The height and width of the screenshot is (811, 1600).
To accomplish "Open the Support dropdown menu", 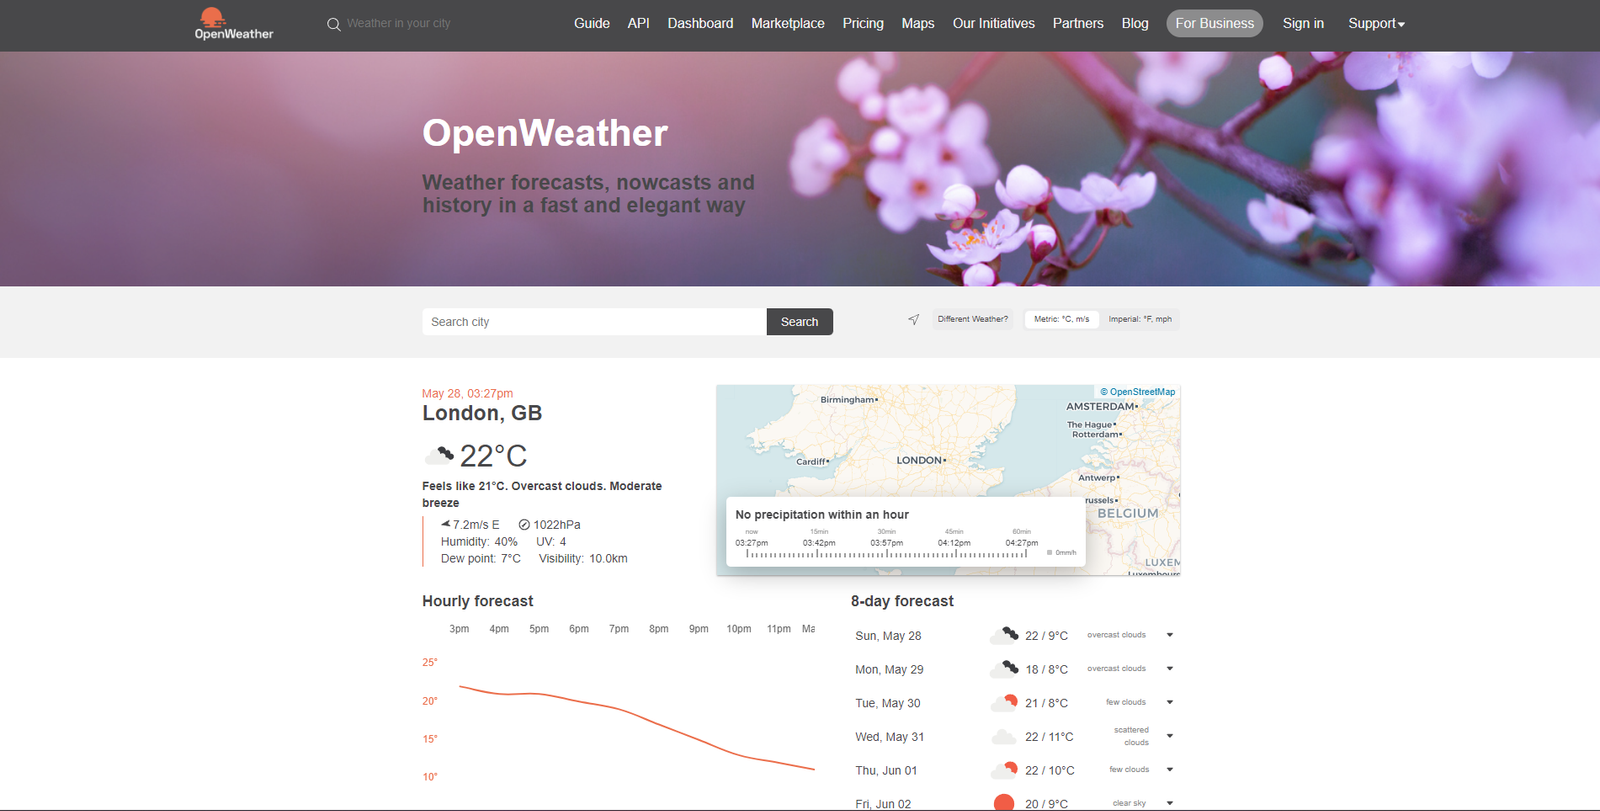I will click(1376, 24).
